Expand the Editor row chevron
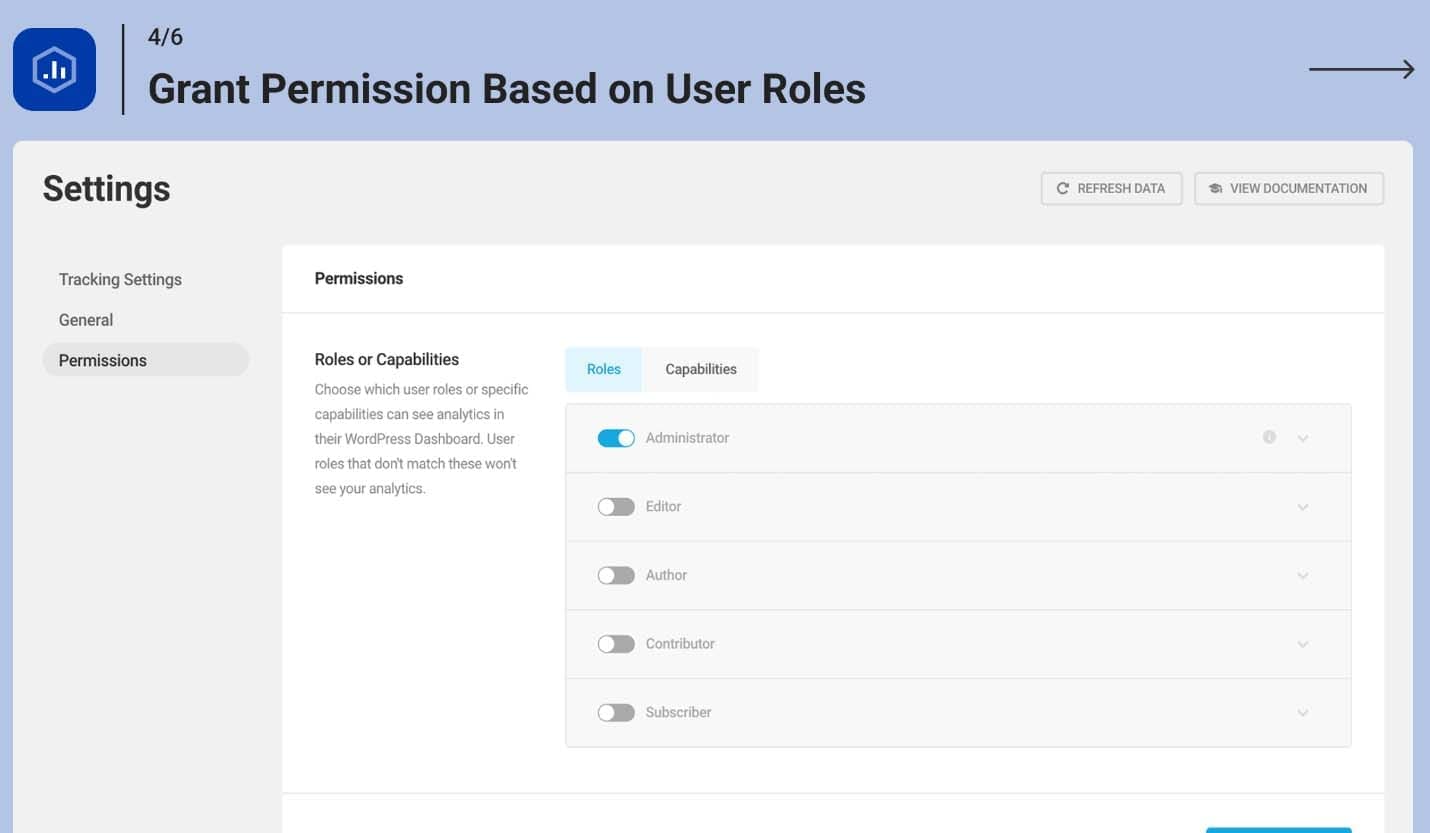Viewport: 1430px width, 833px height. 1303,507
